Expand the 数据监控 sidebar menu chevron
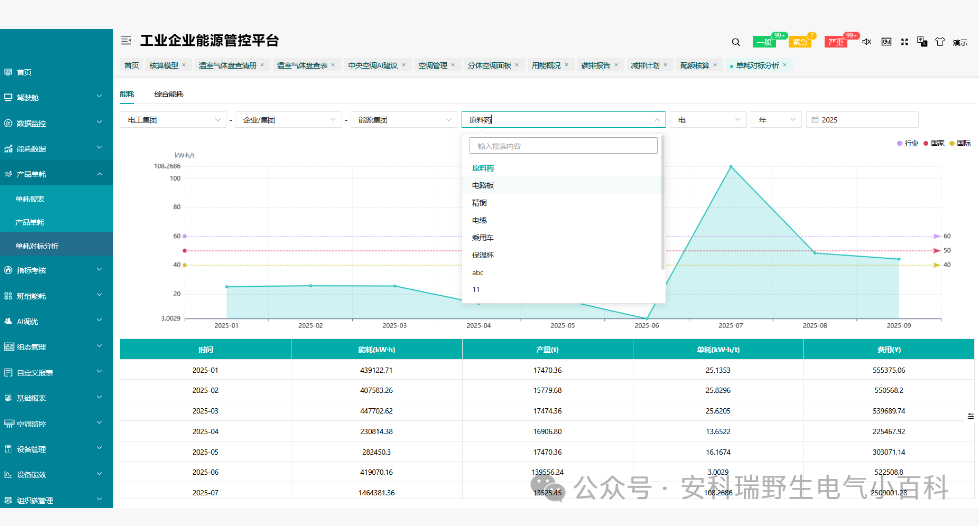The height and width of the screenshot is (526, 979). 99,122
